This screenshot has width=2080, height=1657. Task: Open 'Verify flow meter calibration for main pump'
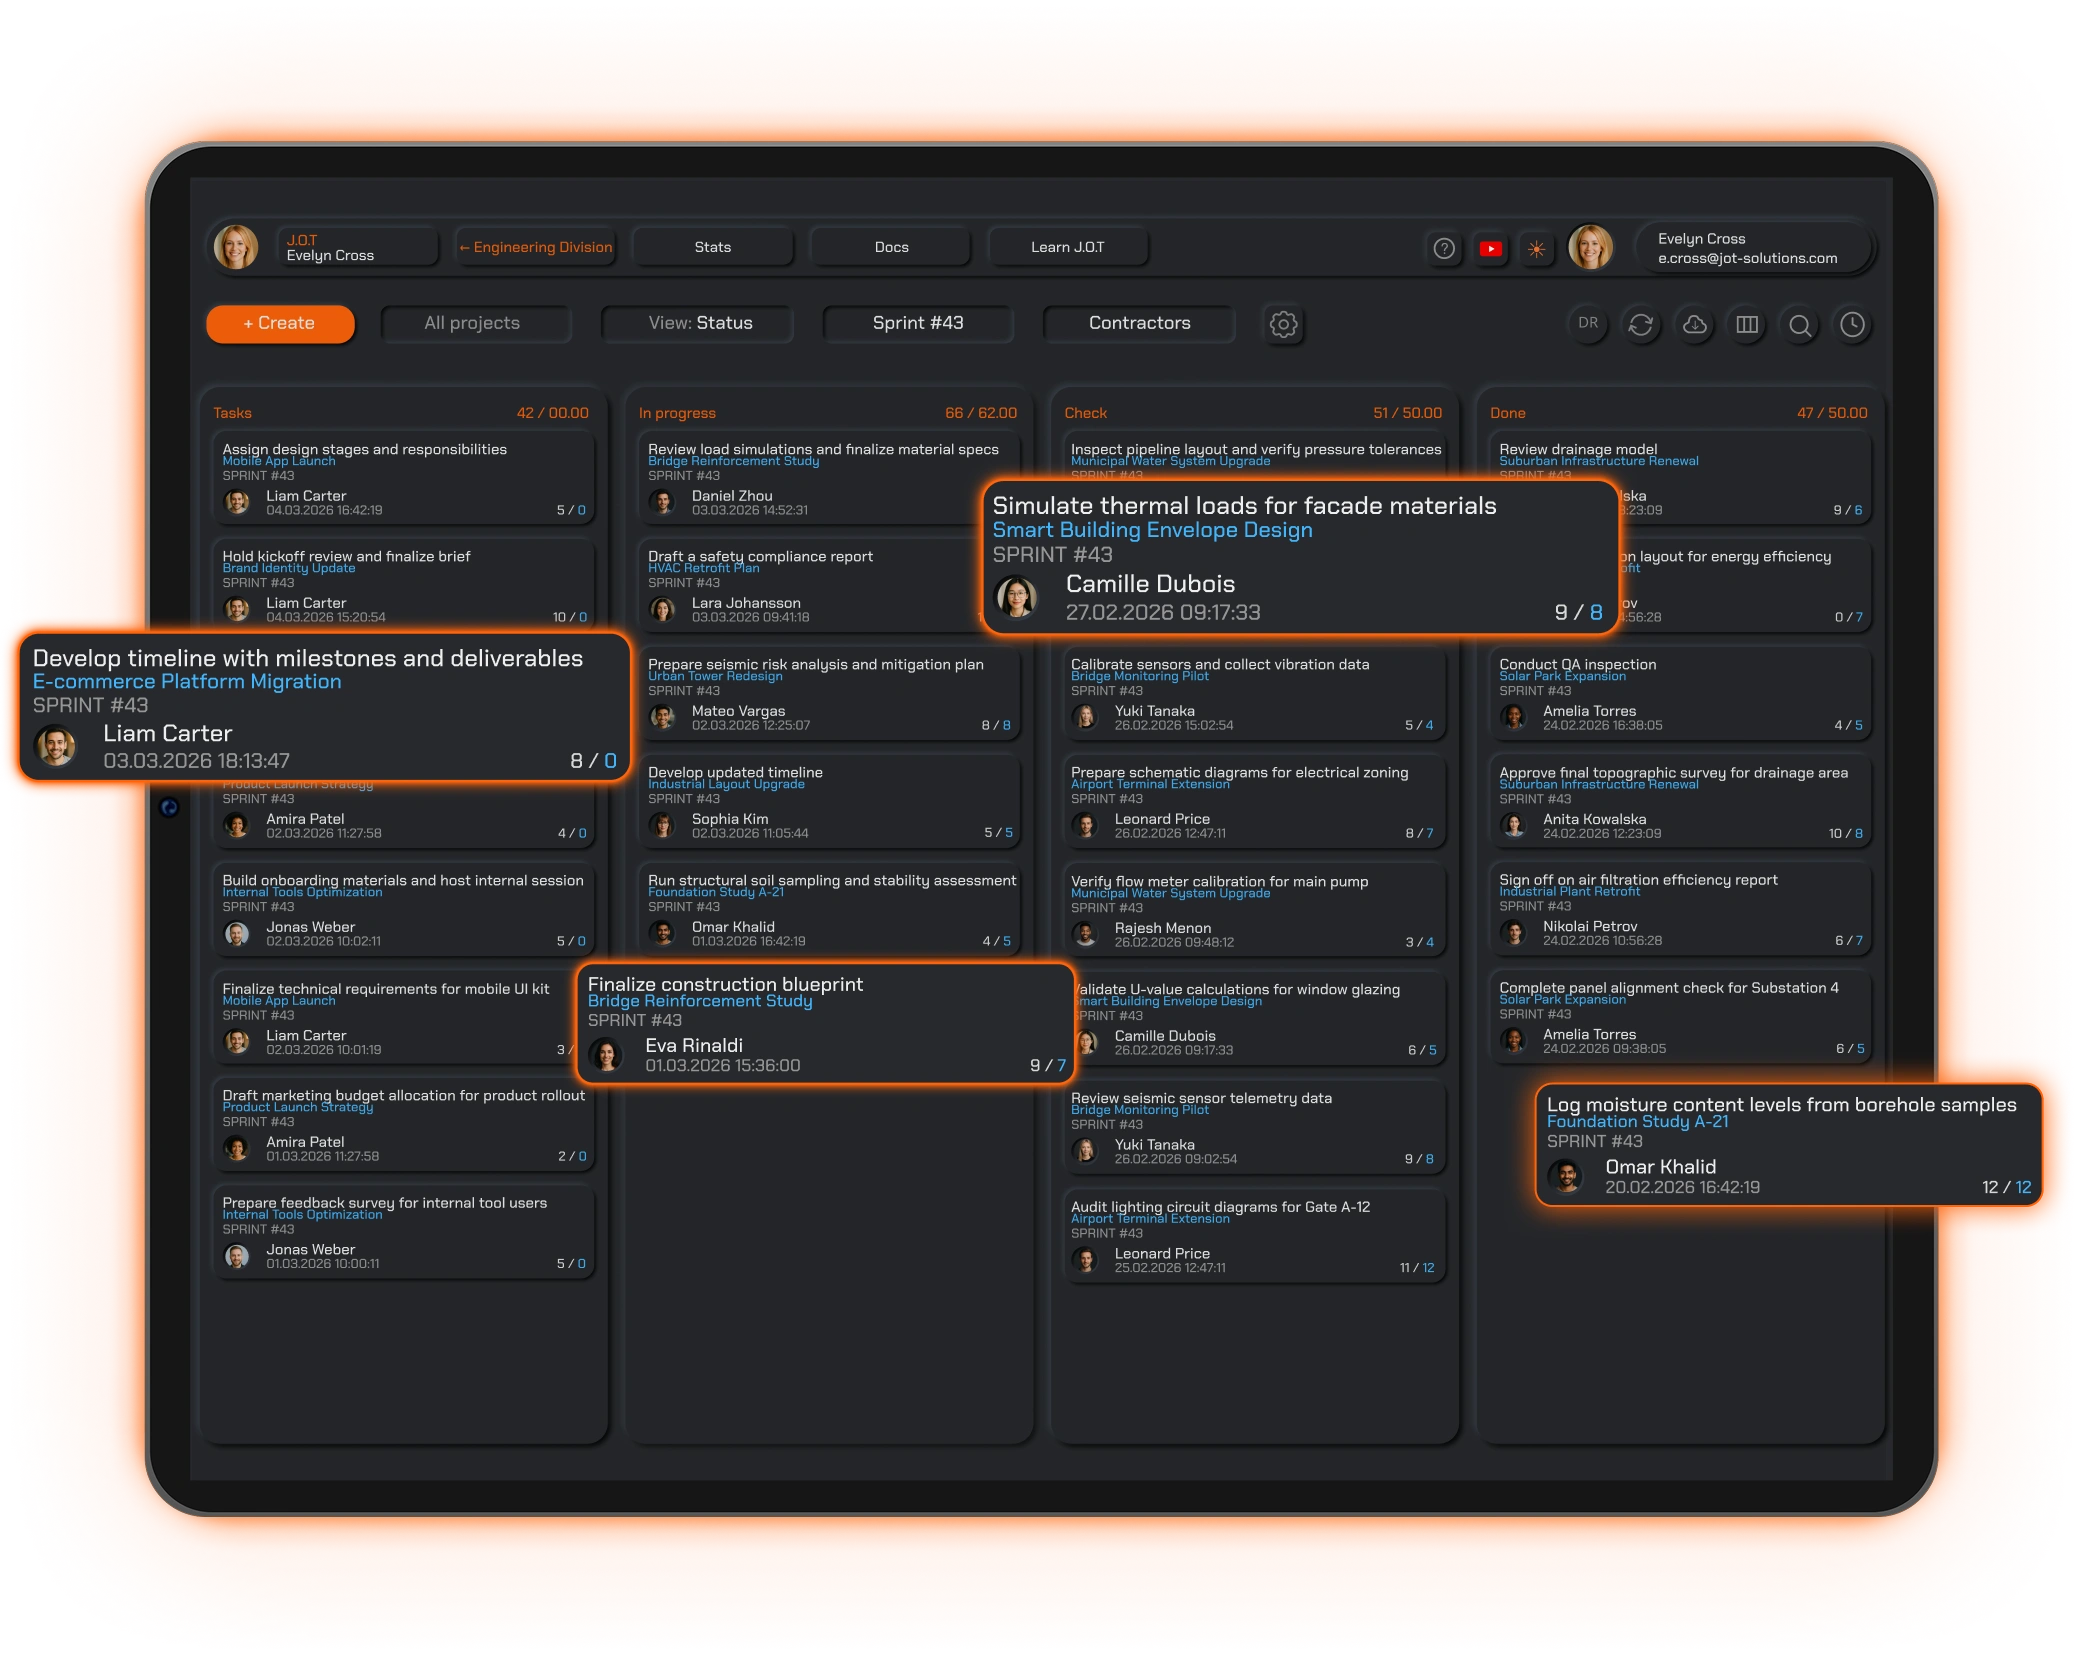1254,910
